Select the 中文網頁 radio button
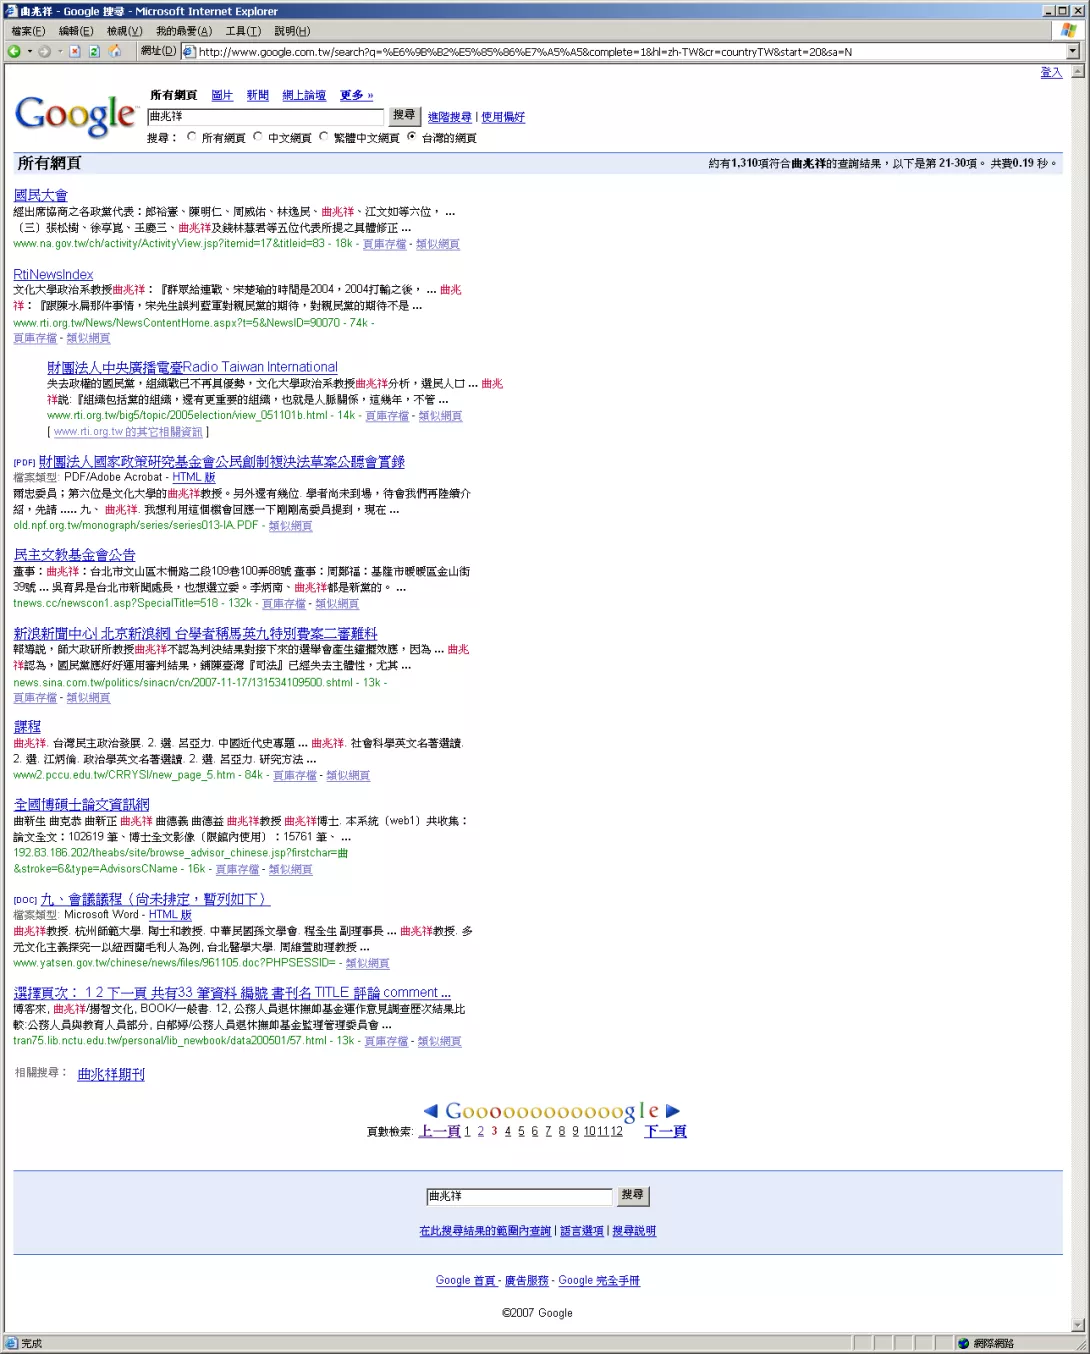1090x1354 pixels. click(x=258, y=137)
